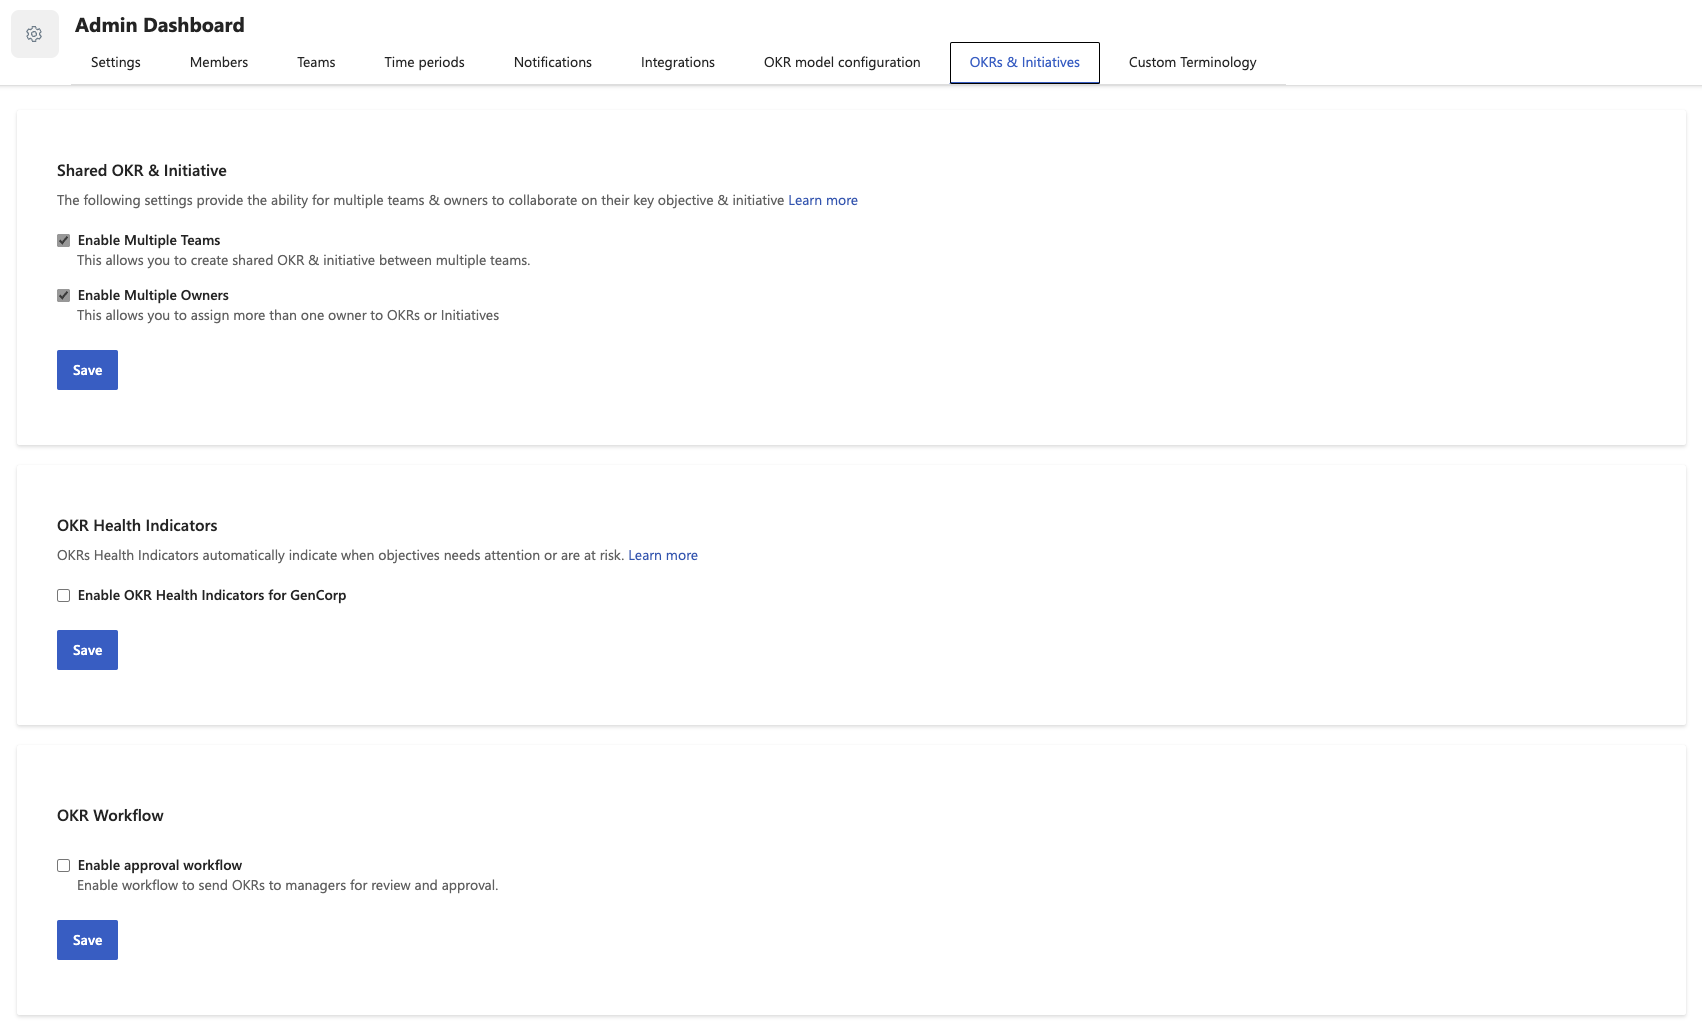This screenshot has height=1027, width=1702.
Task: Save the OKR Workflow settings
Action: tap(87, 939)
